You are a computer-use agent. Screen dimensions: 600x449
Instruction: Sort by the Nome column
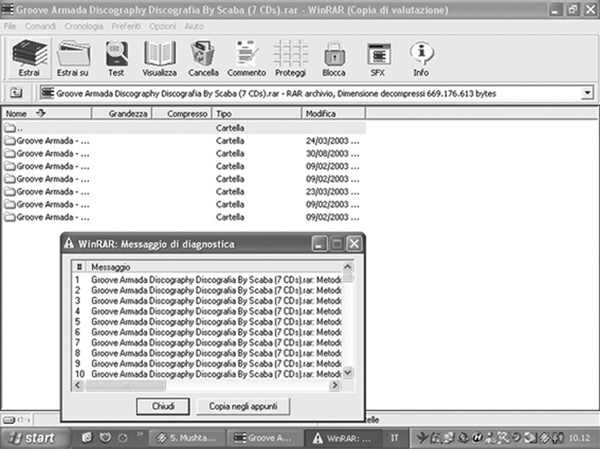[47, 114]
